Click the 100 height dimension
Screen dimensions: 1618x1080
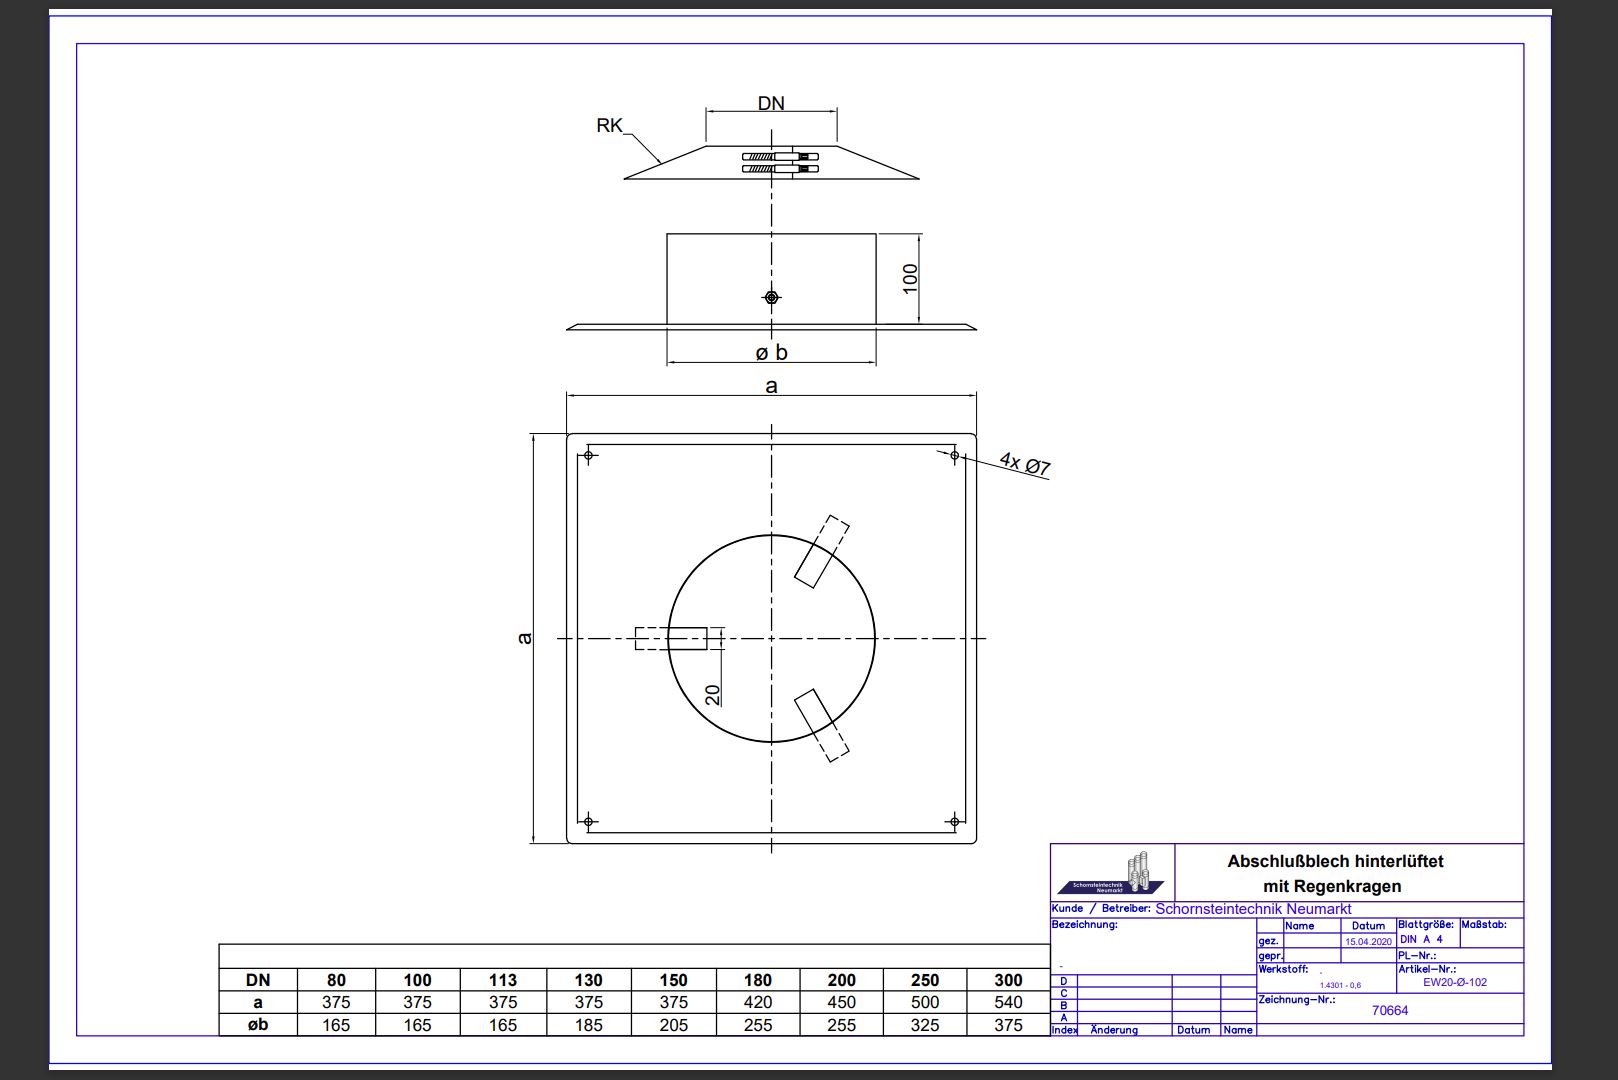point(910,278)
